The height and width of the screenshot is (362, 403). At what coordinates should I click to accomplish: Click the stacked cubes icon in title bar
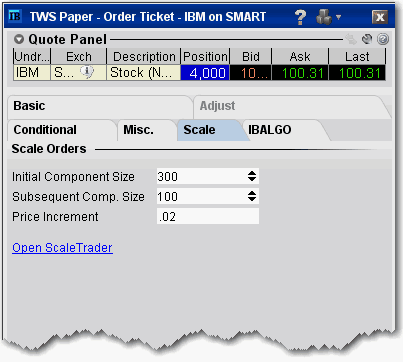pyautogui.click(x=324, y=17)
